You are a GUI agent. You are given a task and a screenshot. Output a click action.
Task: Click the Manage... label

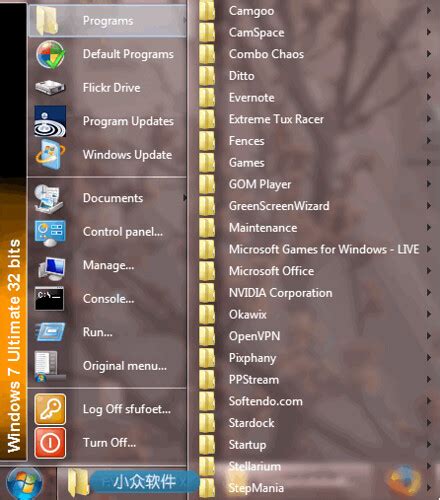coord(109,265)
